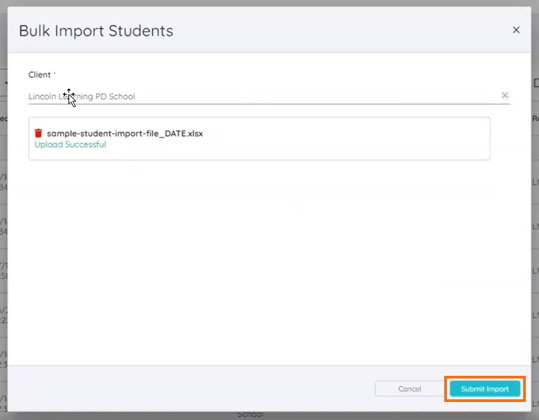Click blank dialog body below the upload box
The image size is (539, 420).
click(269, 261)
